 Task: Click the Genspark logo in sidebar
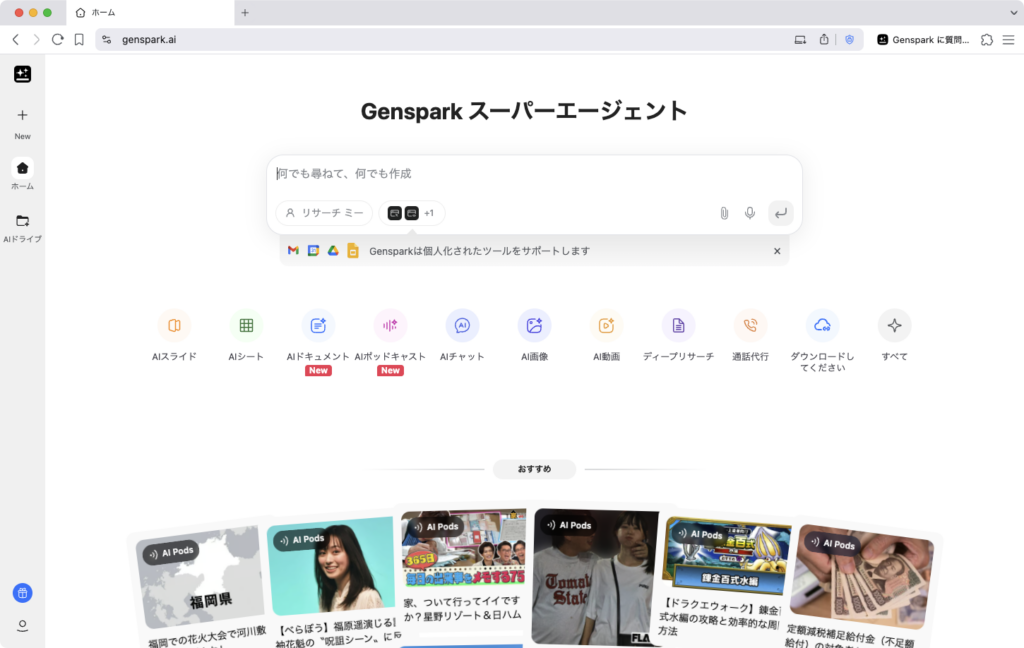click(x=22, y=74)
